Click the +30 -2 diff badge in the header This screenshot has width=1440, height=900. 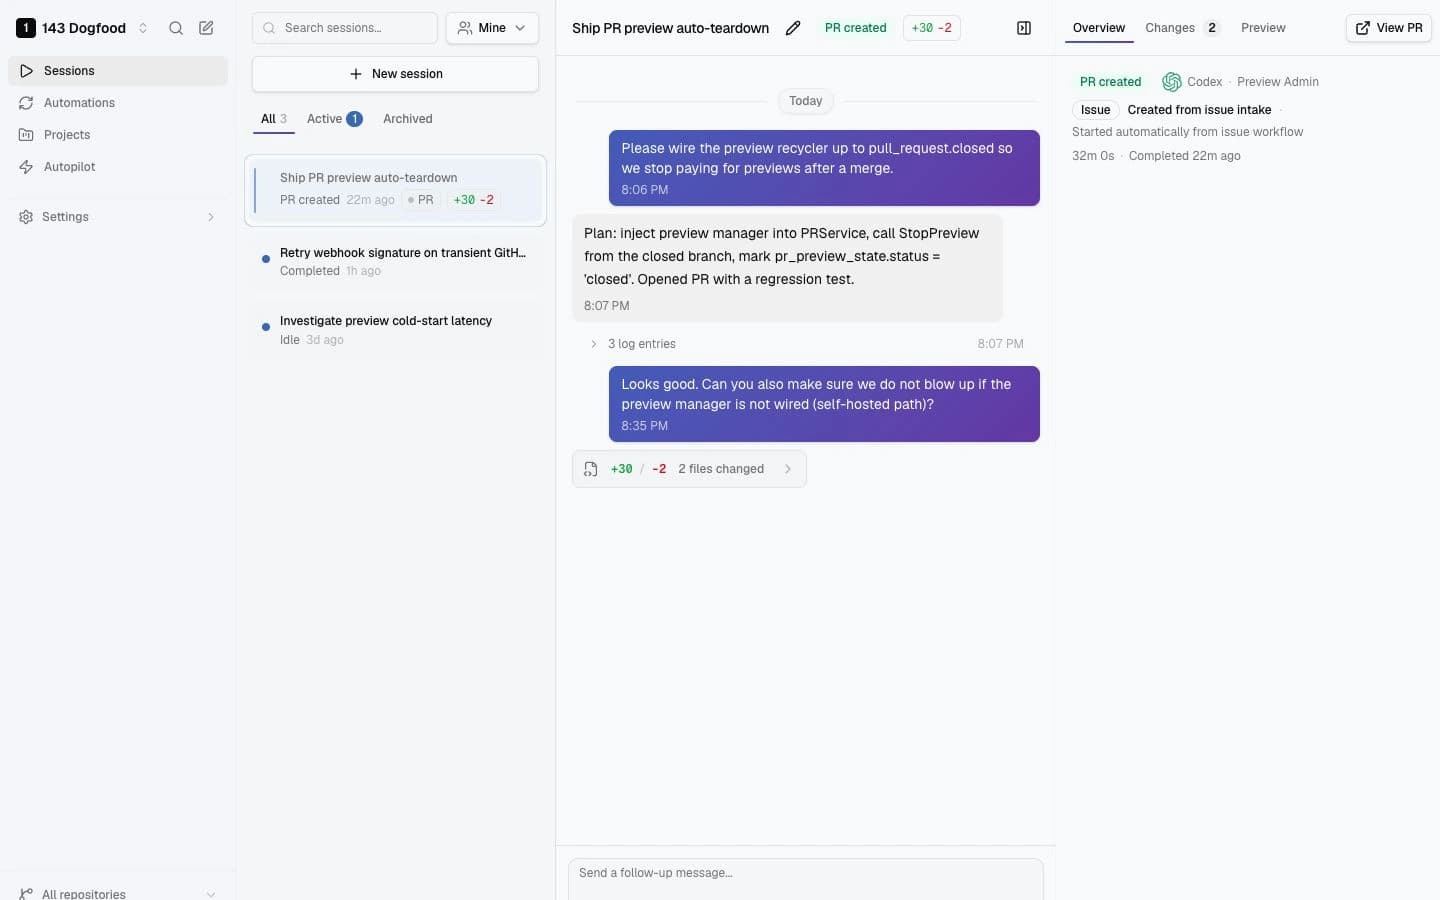(932, 28)
